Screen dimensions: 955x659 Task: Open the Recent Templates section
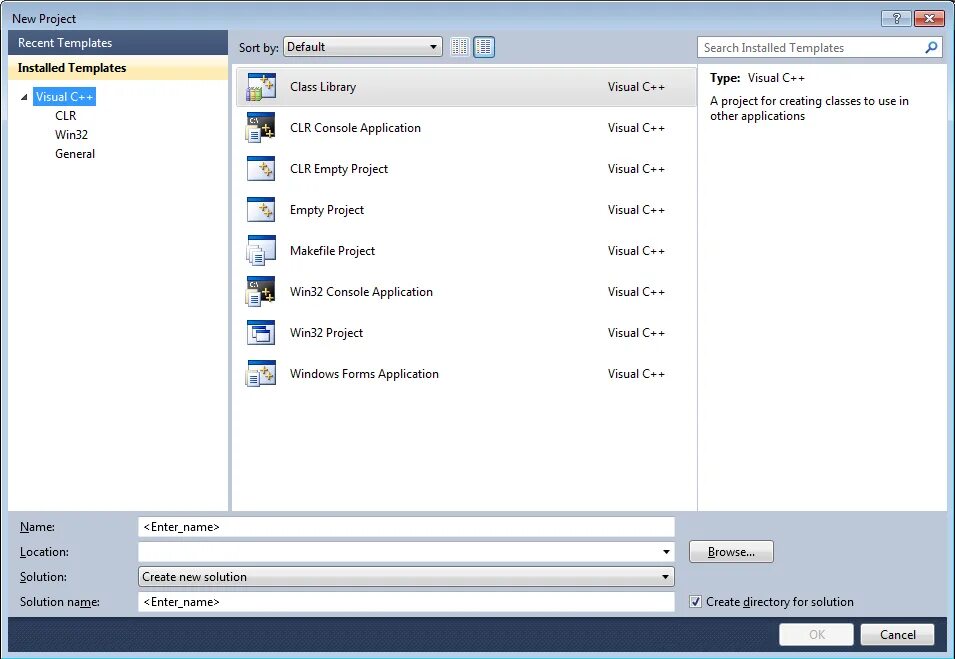pos(118,43)
